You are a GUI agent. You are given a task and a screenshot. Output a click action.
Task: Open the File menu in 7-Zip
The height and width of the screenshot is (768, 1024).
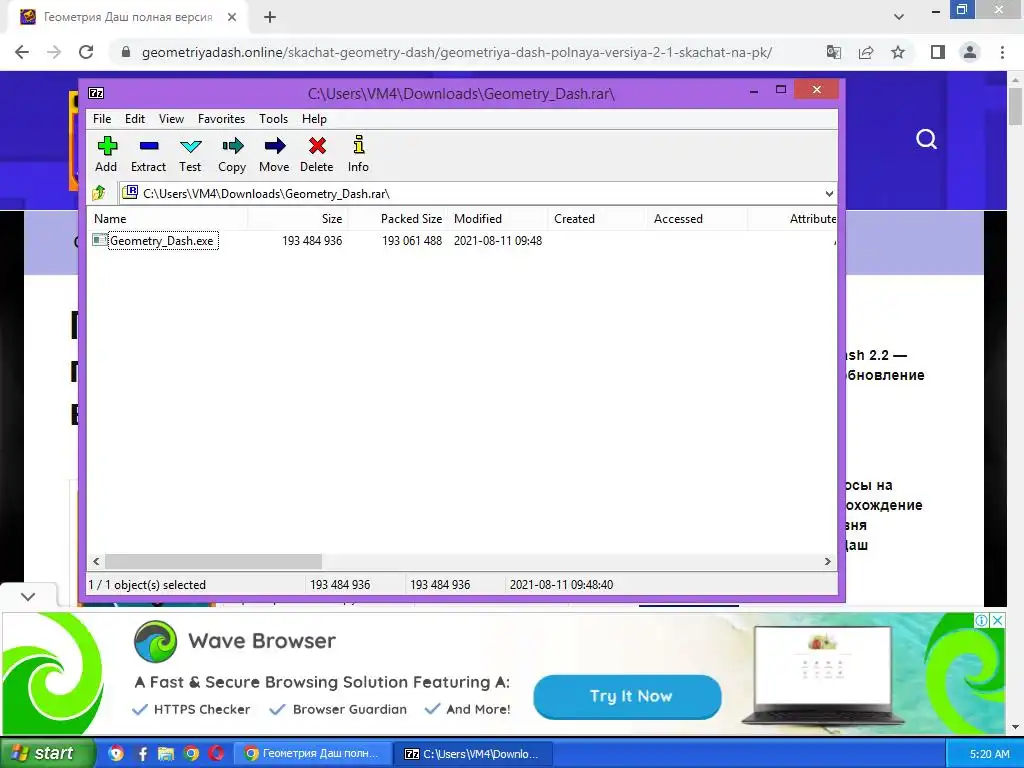[x=102, y=119]
